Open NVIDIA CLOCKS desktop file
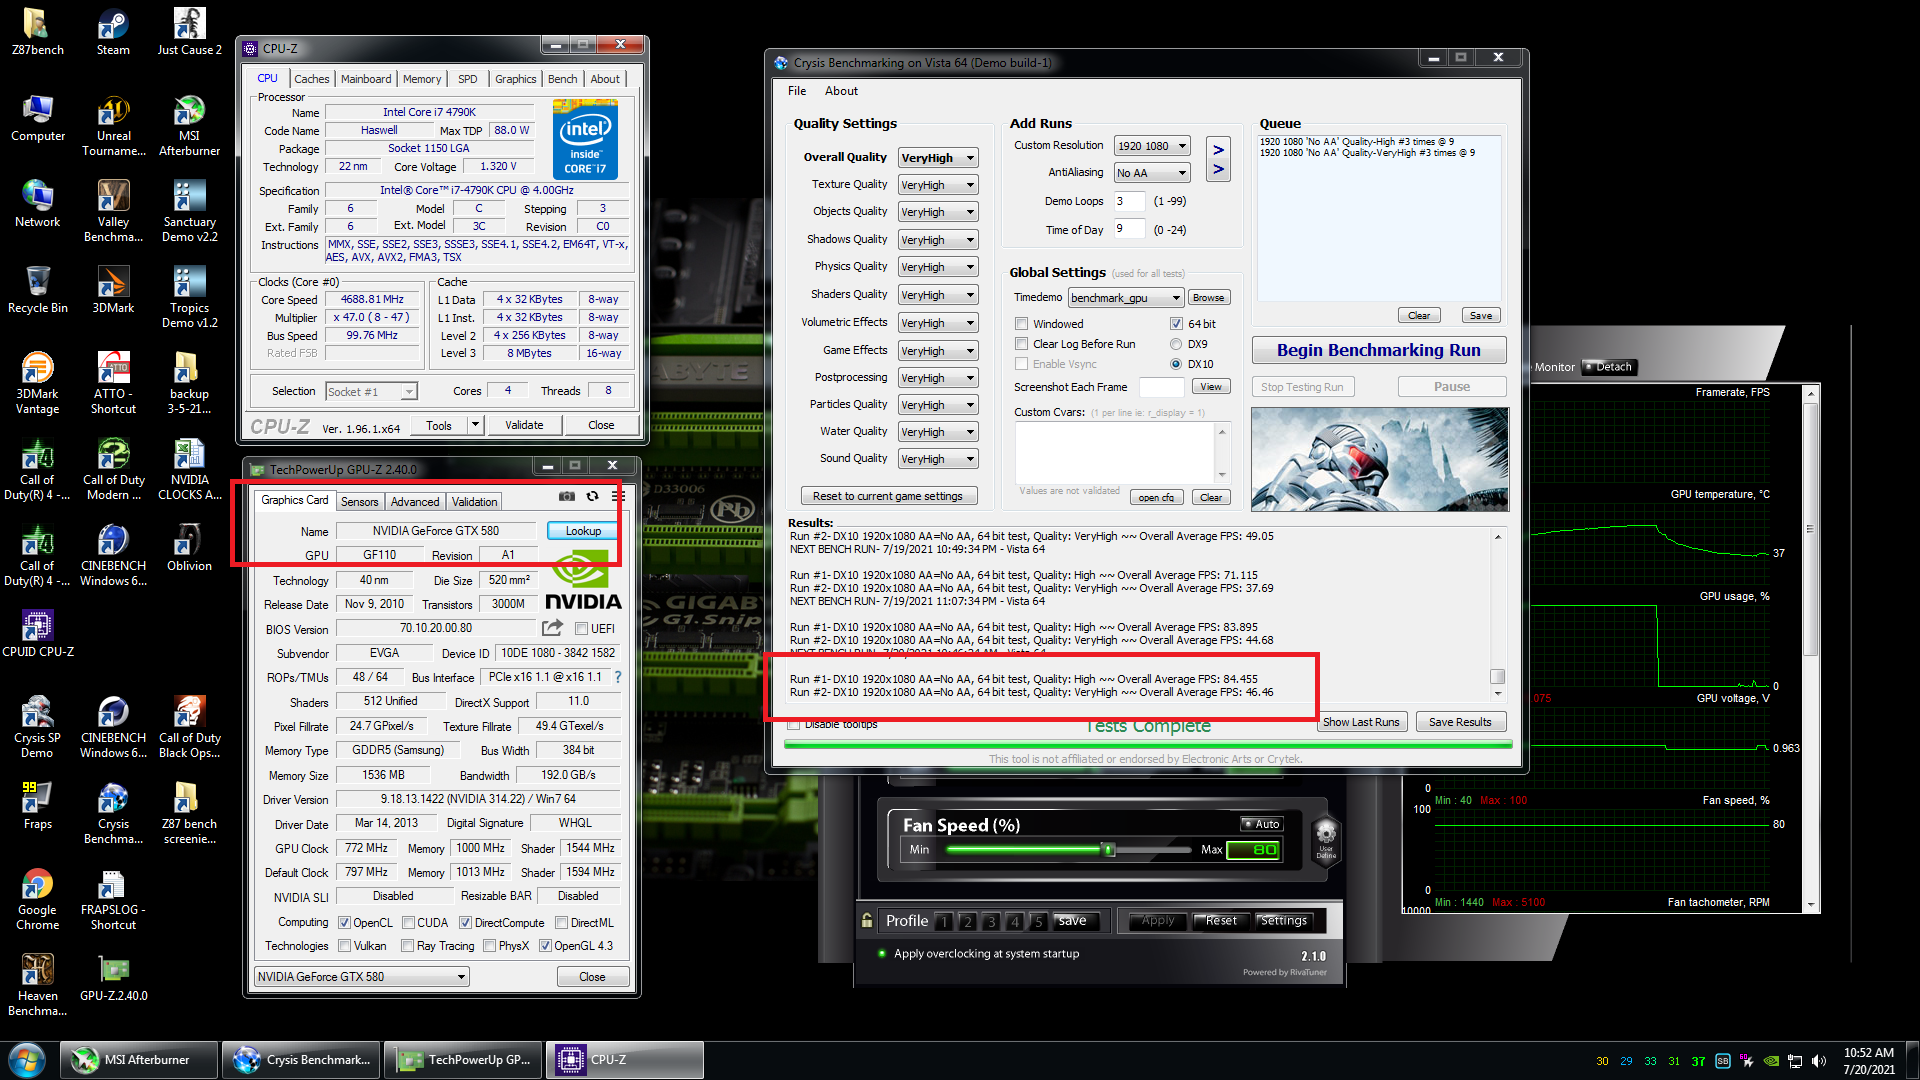The width and height of the screenshot is (1920, 1080). (189, 470)
